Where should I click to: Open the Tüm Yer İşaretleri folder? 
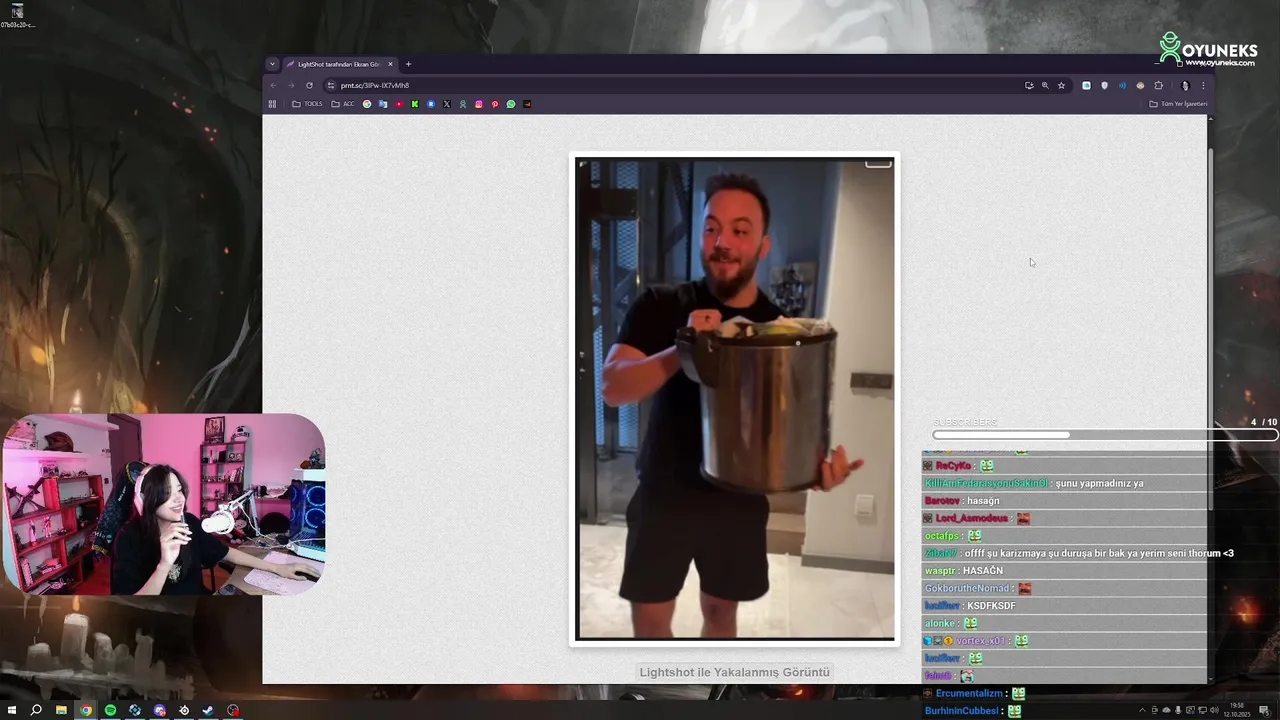pyautogui.click(x=1178, y=104)
